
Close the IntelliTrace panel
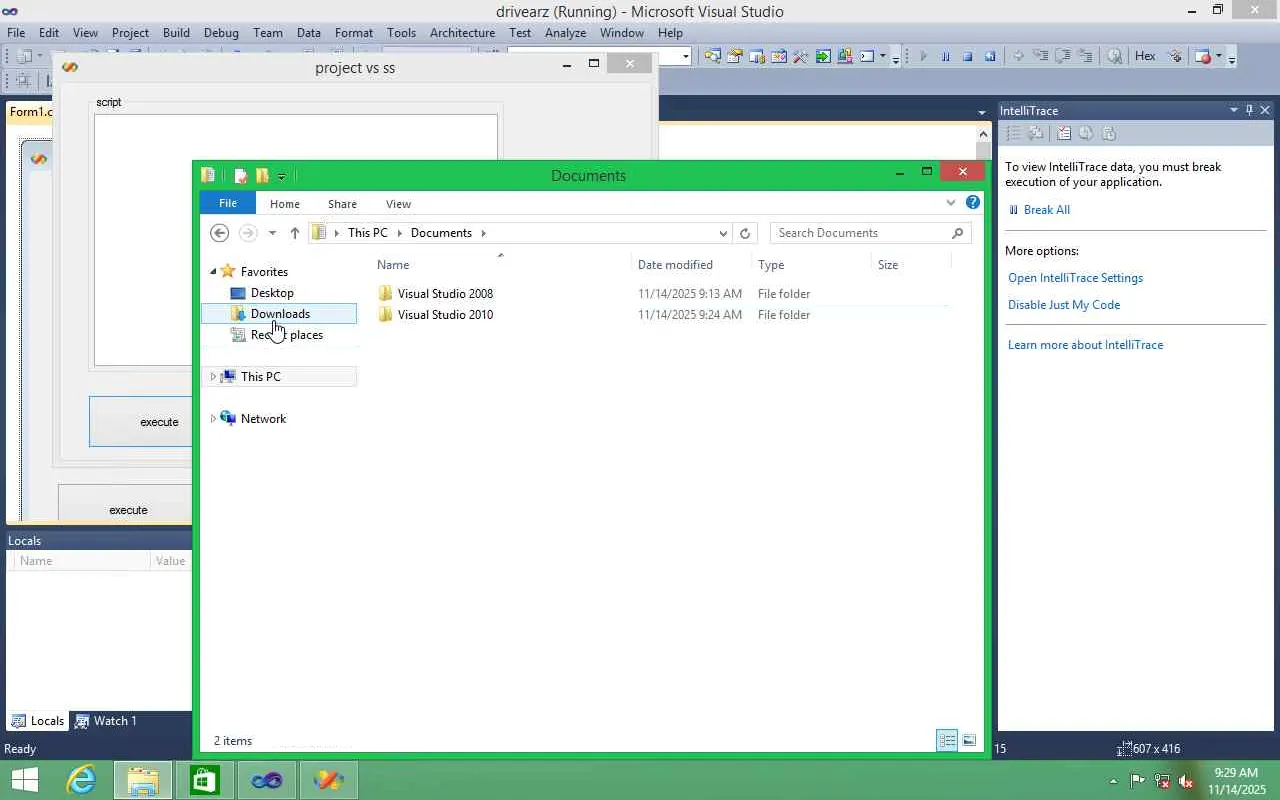tap(1265, 110)
